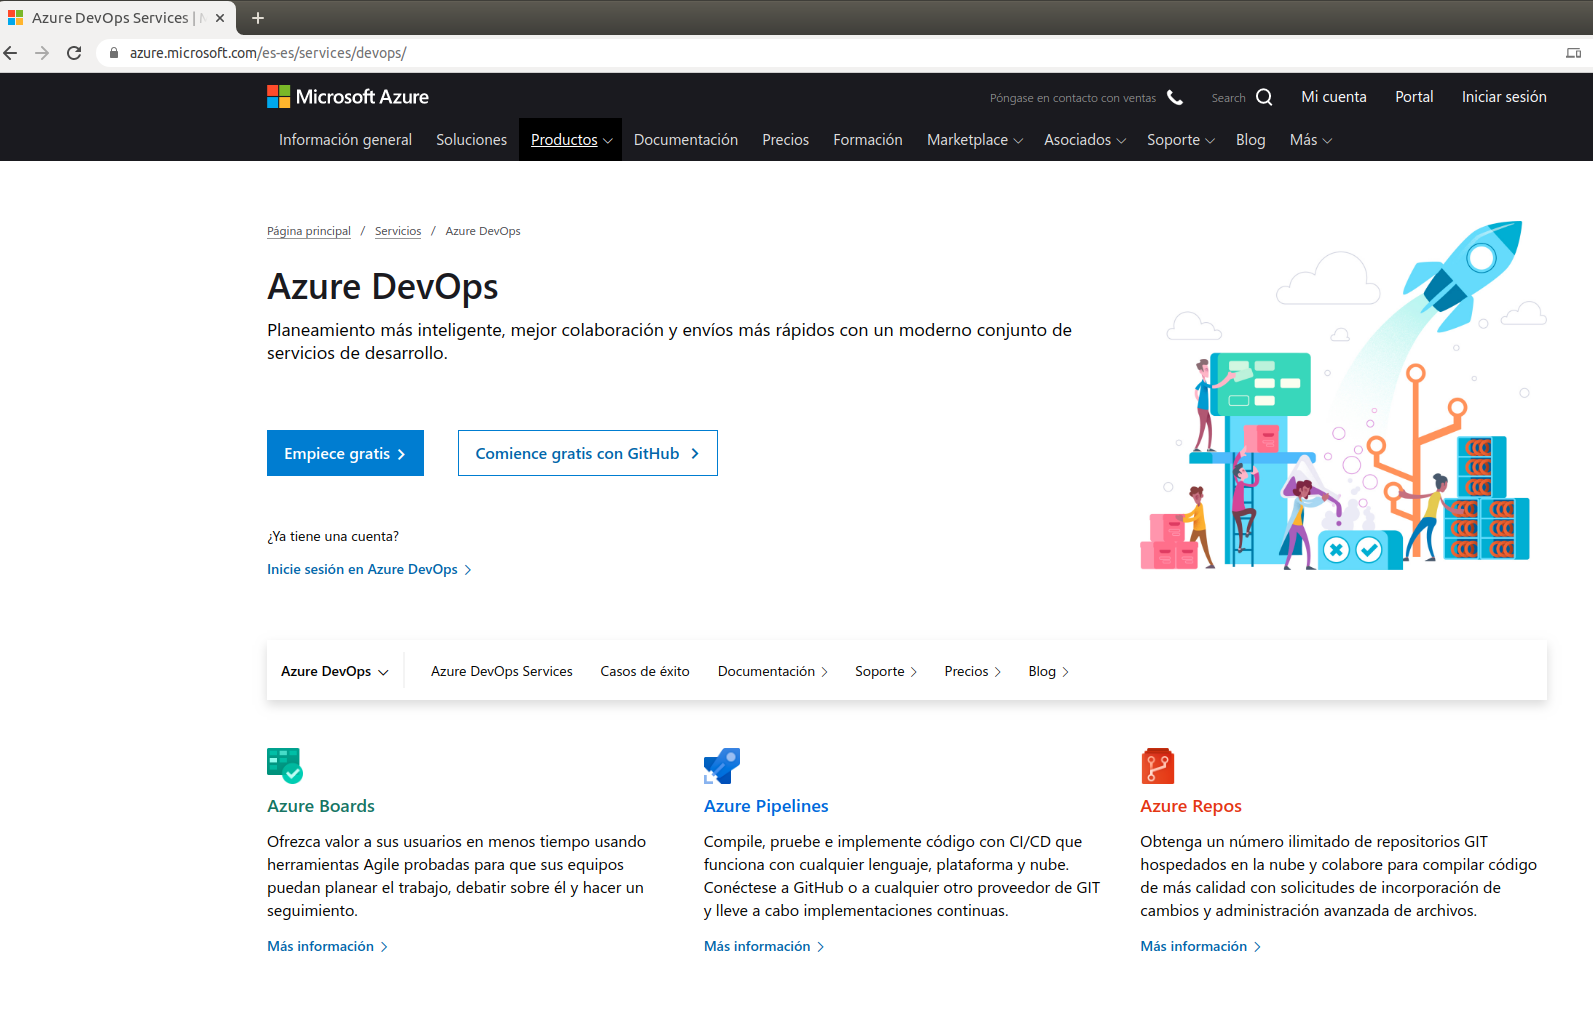Click Azure Pipelines heading link

pyautogui.click(x=766, y=806)
